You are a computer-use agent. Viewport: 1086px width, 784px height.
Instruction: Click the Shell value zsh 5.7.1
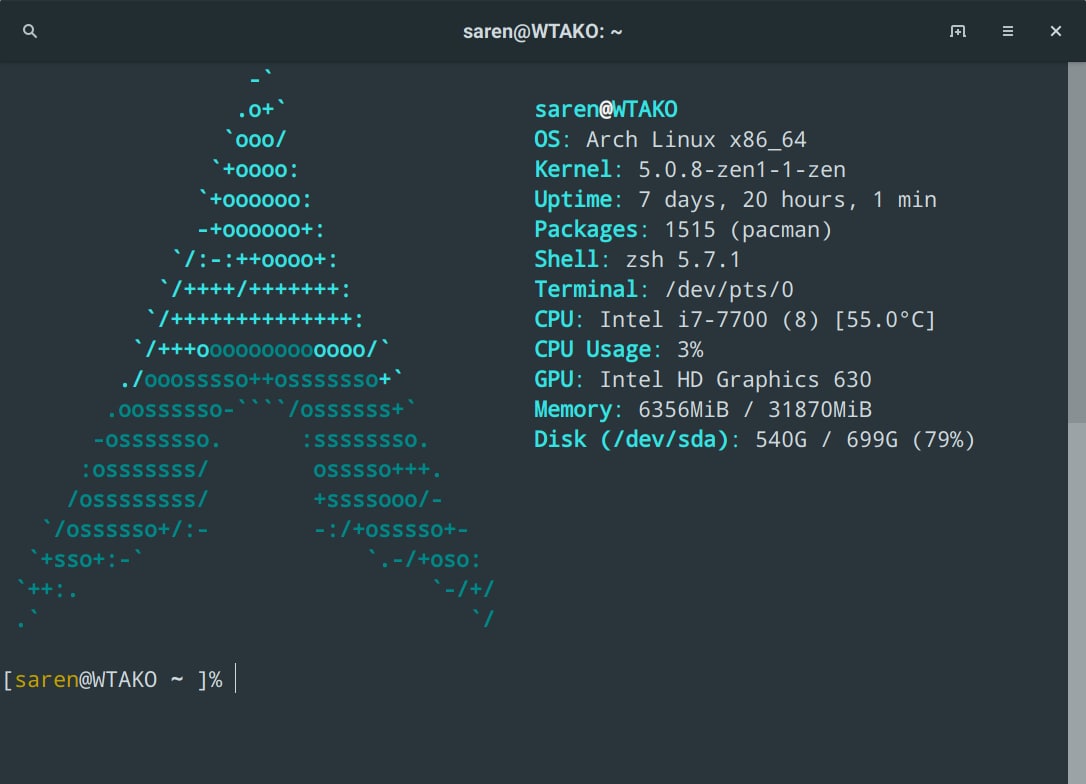[x=683, y=260]
